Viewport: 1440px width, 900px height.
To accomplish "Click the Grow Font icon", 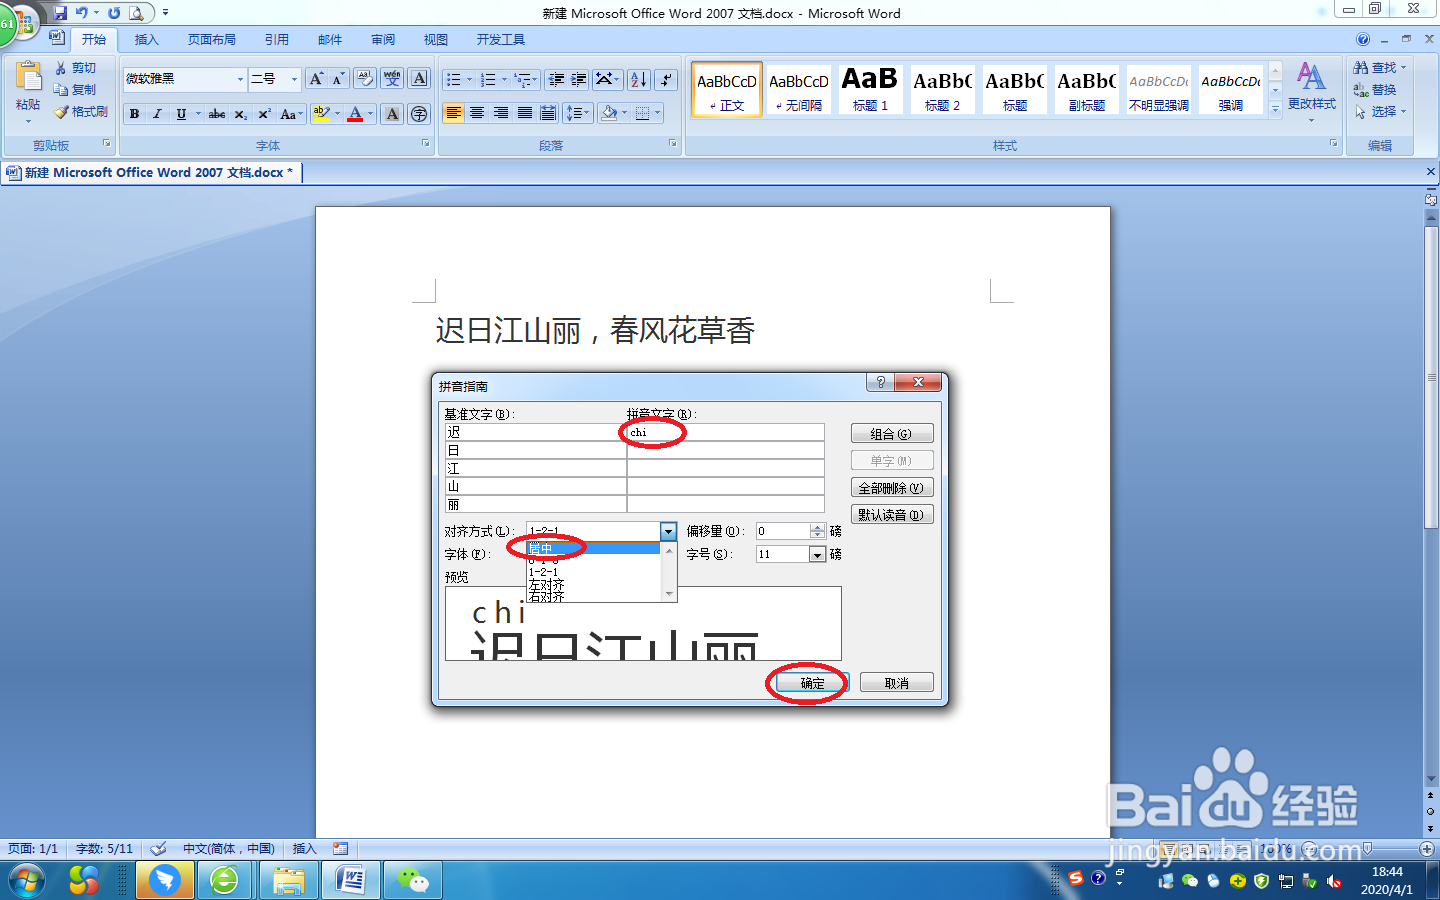I will [x=316, y=79].
